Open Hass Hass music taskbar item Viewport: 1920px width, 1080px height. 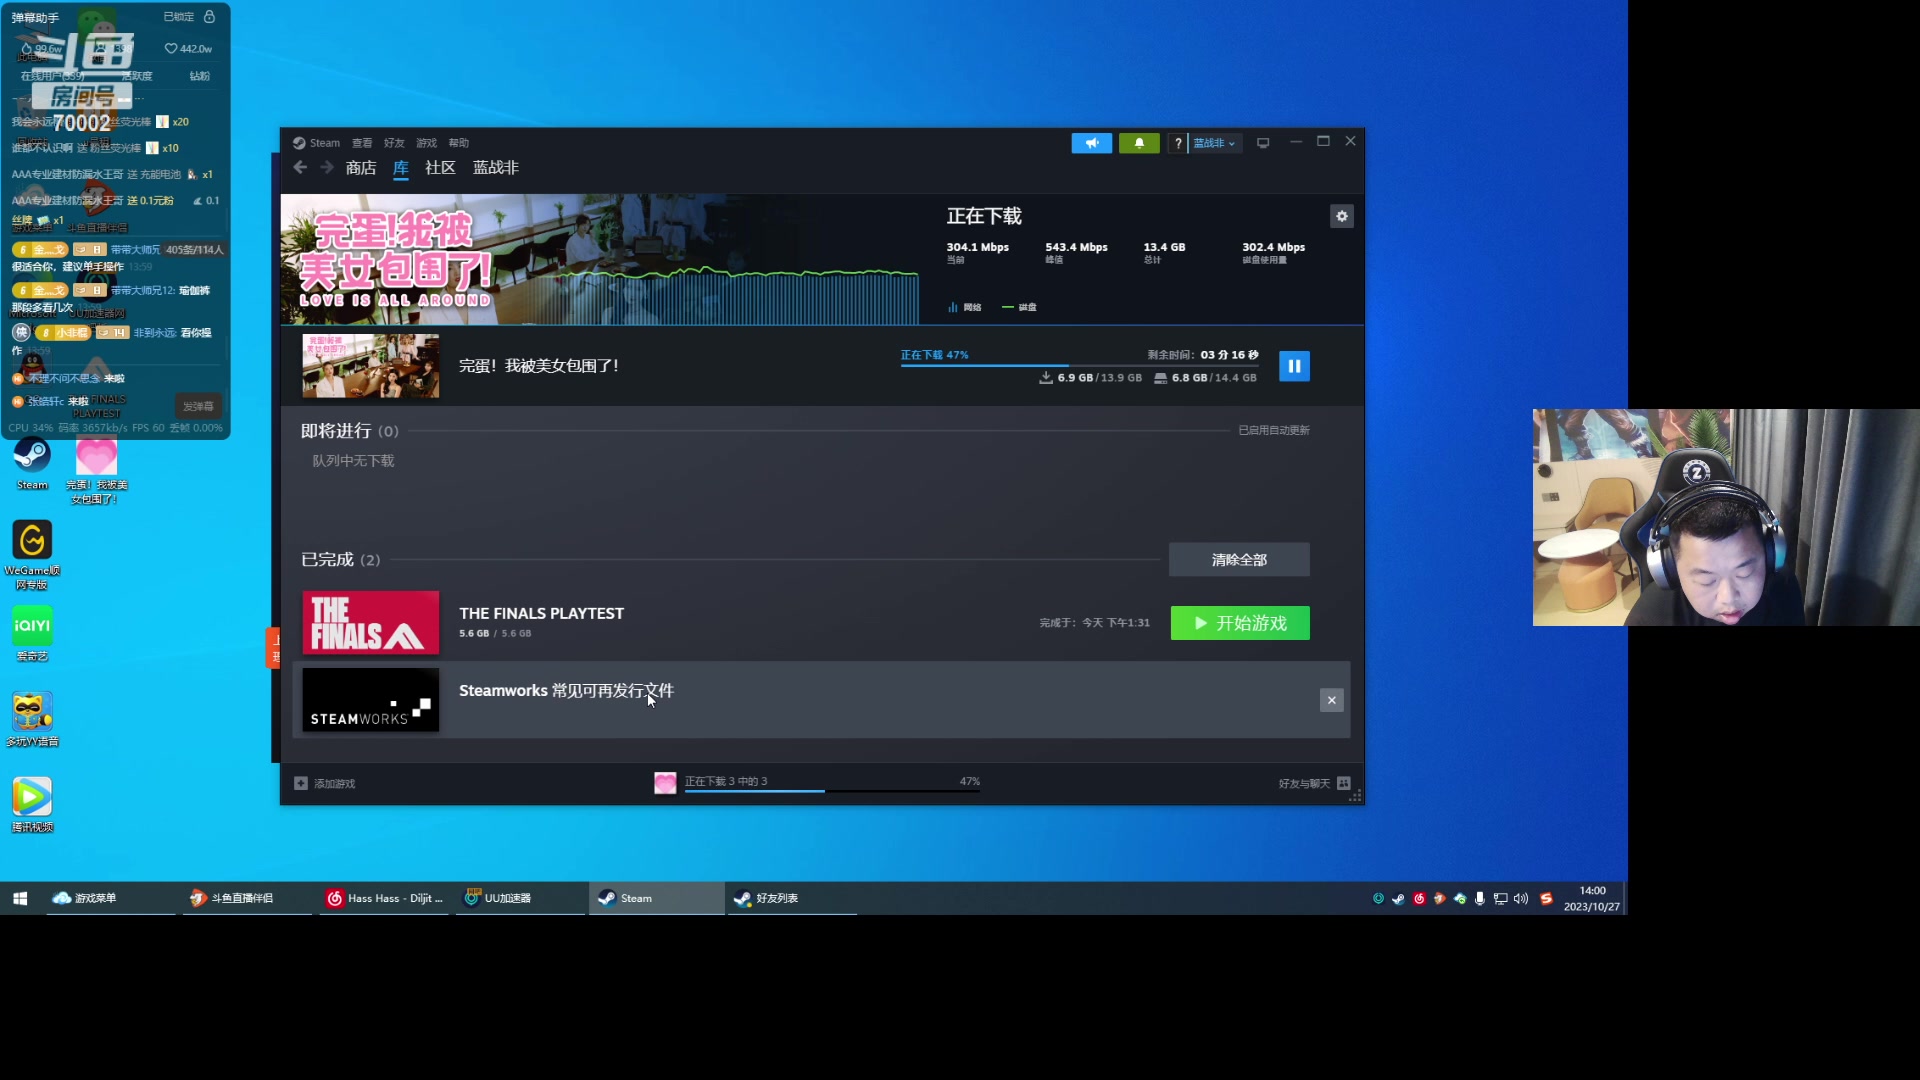point(385,898)
